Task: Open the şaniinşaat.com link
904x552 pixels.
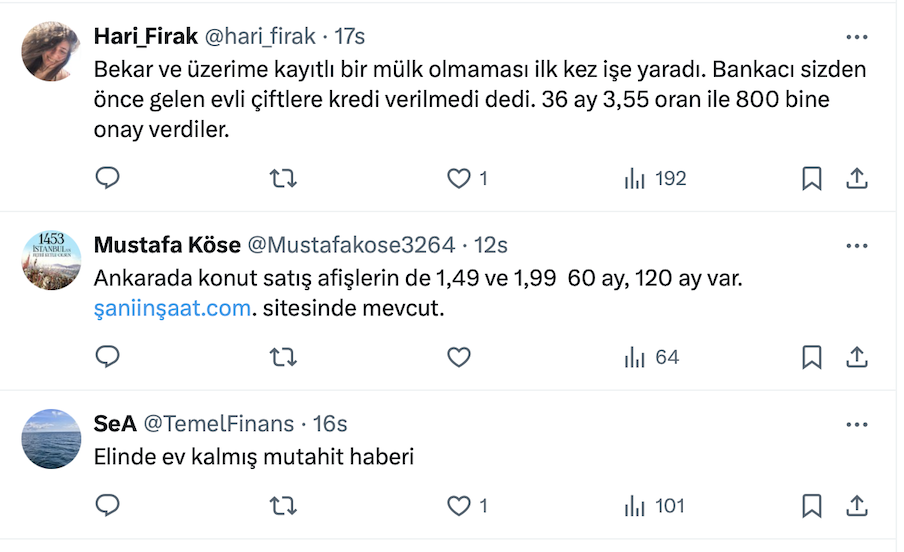Action: [171, 308]
